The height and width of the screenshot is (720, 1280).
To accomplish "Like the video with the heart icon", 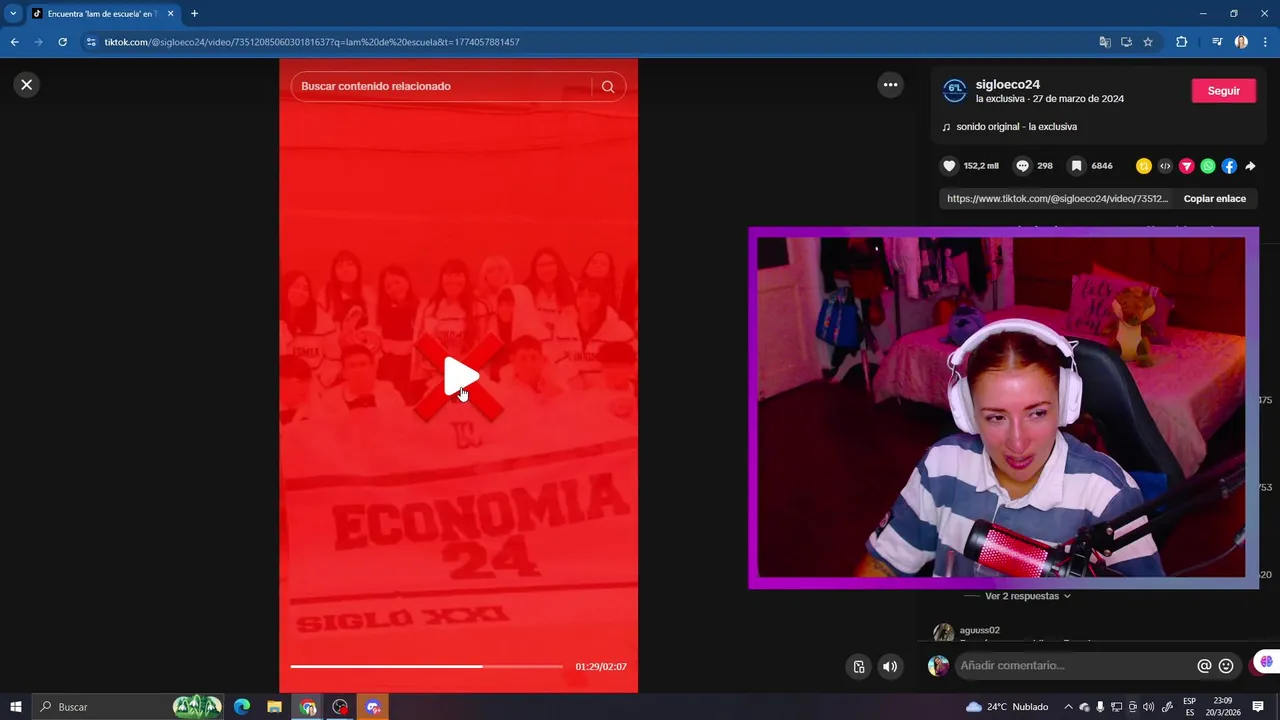I will click(x=949, y=166).
